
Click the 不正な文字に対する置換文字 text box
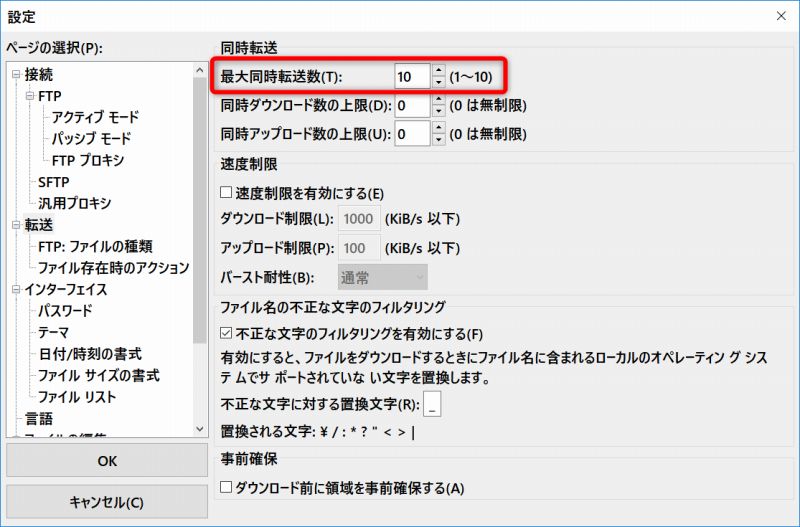(x=432, y=405)
